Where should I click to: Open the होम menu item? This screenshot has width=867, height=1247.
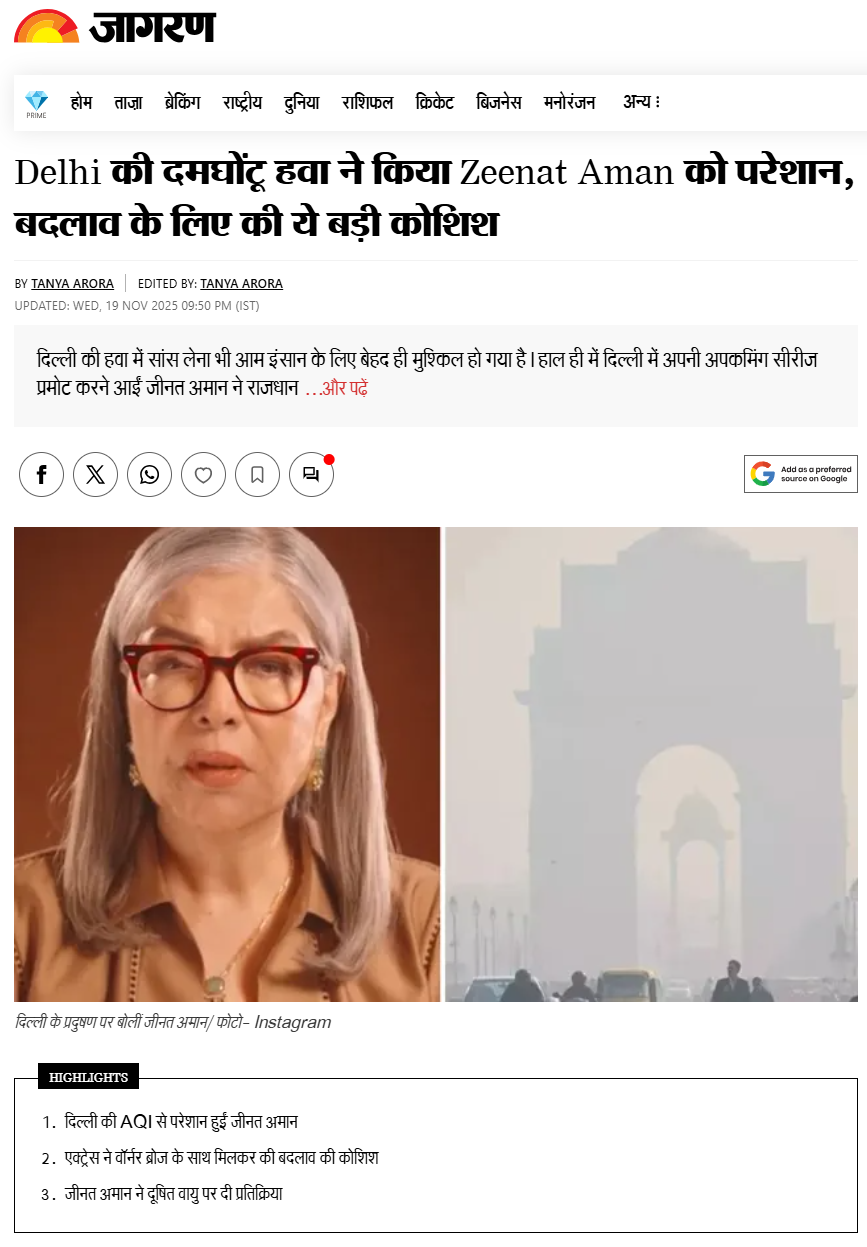(81, 103)
